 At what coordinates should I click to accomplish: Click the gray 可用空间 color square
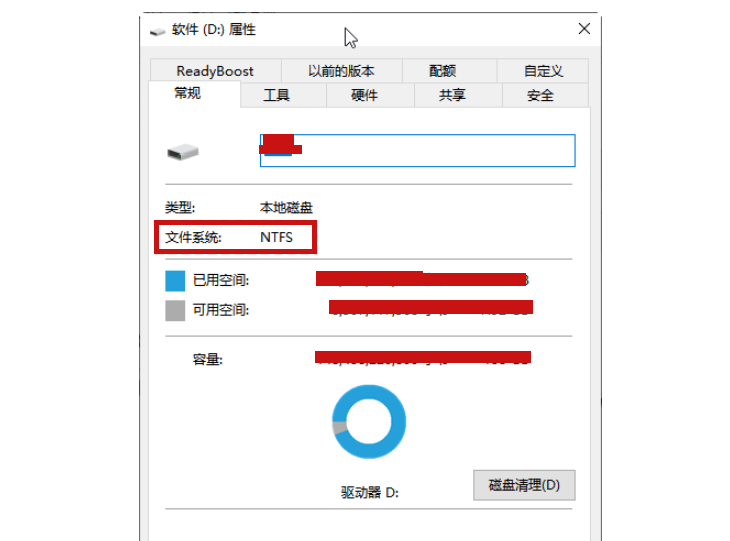[175, 311]
